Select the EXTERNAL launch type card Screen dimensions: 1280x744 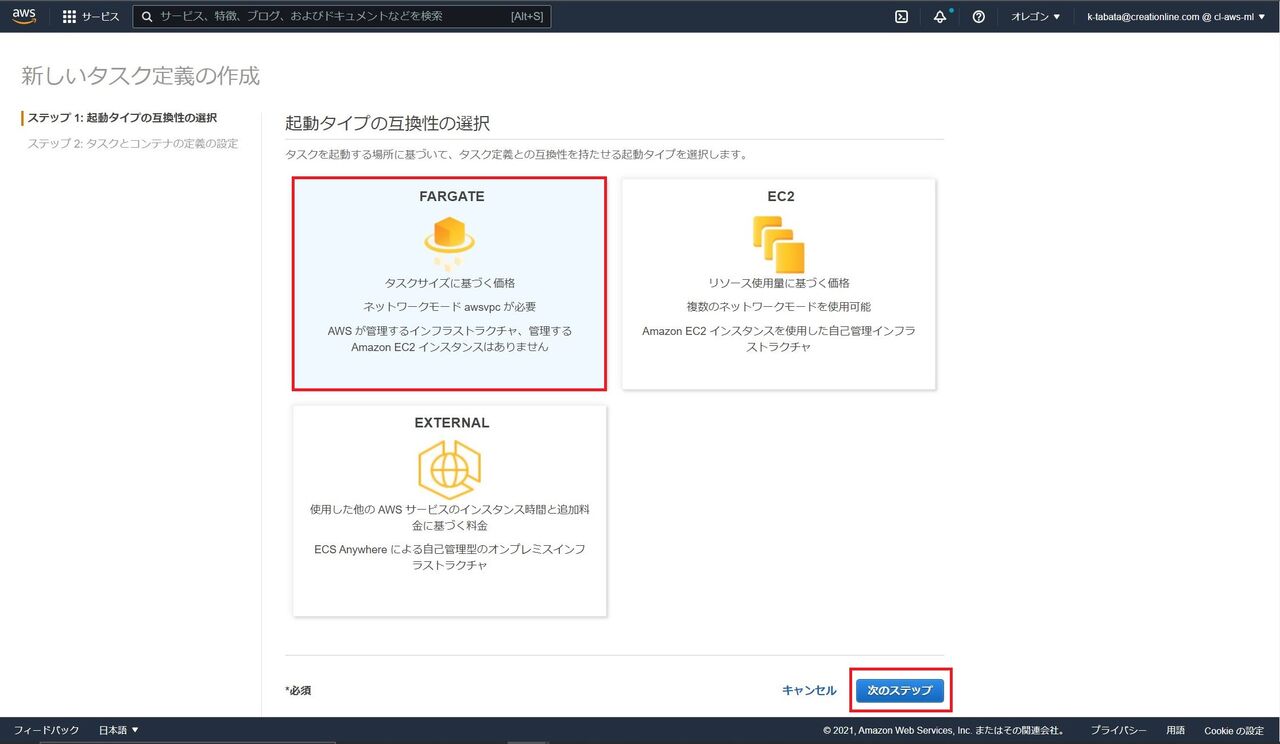(450, 510)
